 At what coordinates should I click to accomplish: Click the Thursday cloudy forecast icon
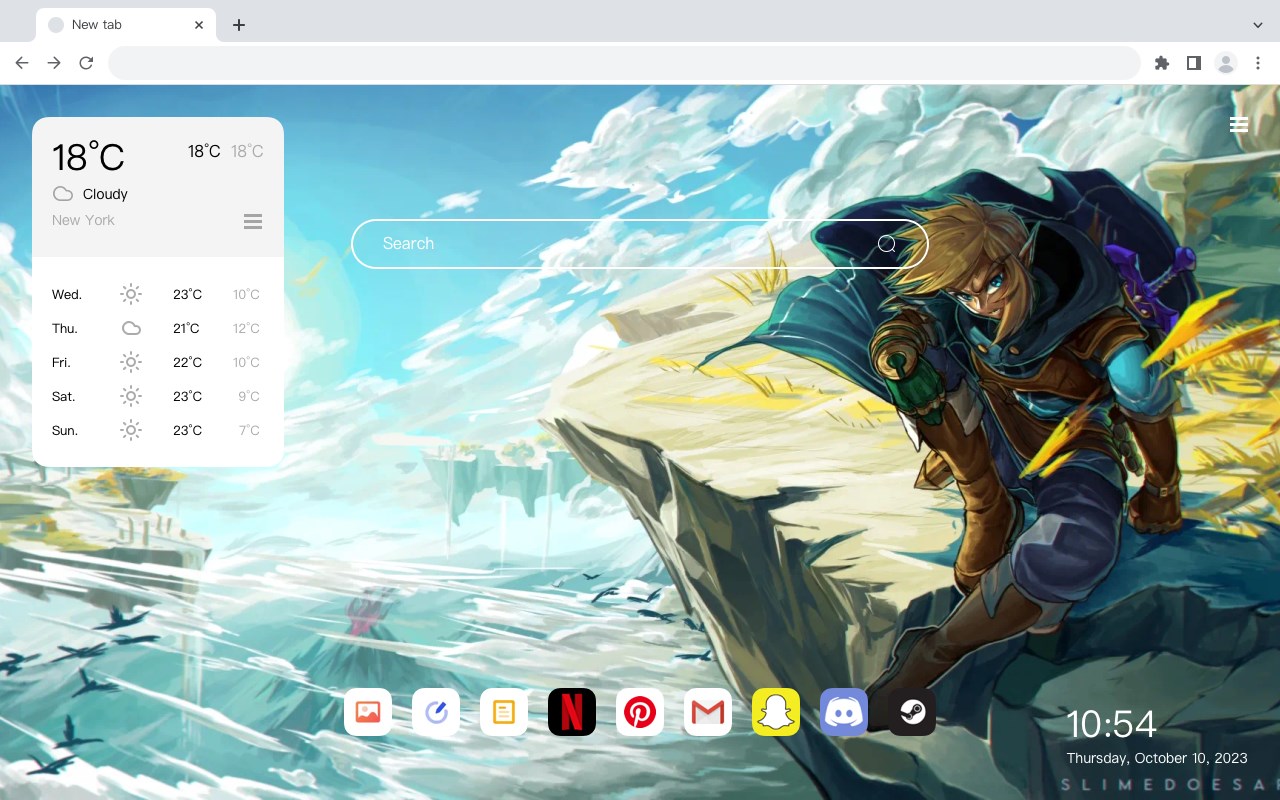click(x=131, y=328)
